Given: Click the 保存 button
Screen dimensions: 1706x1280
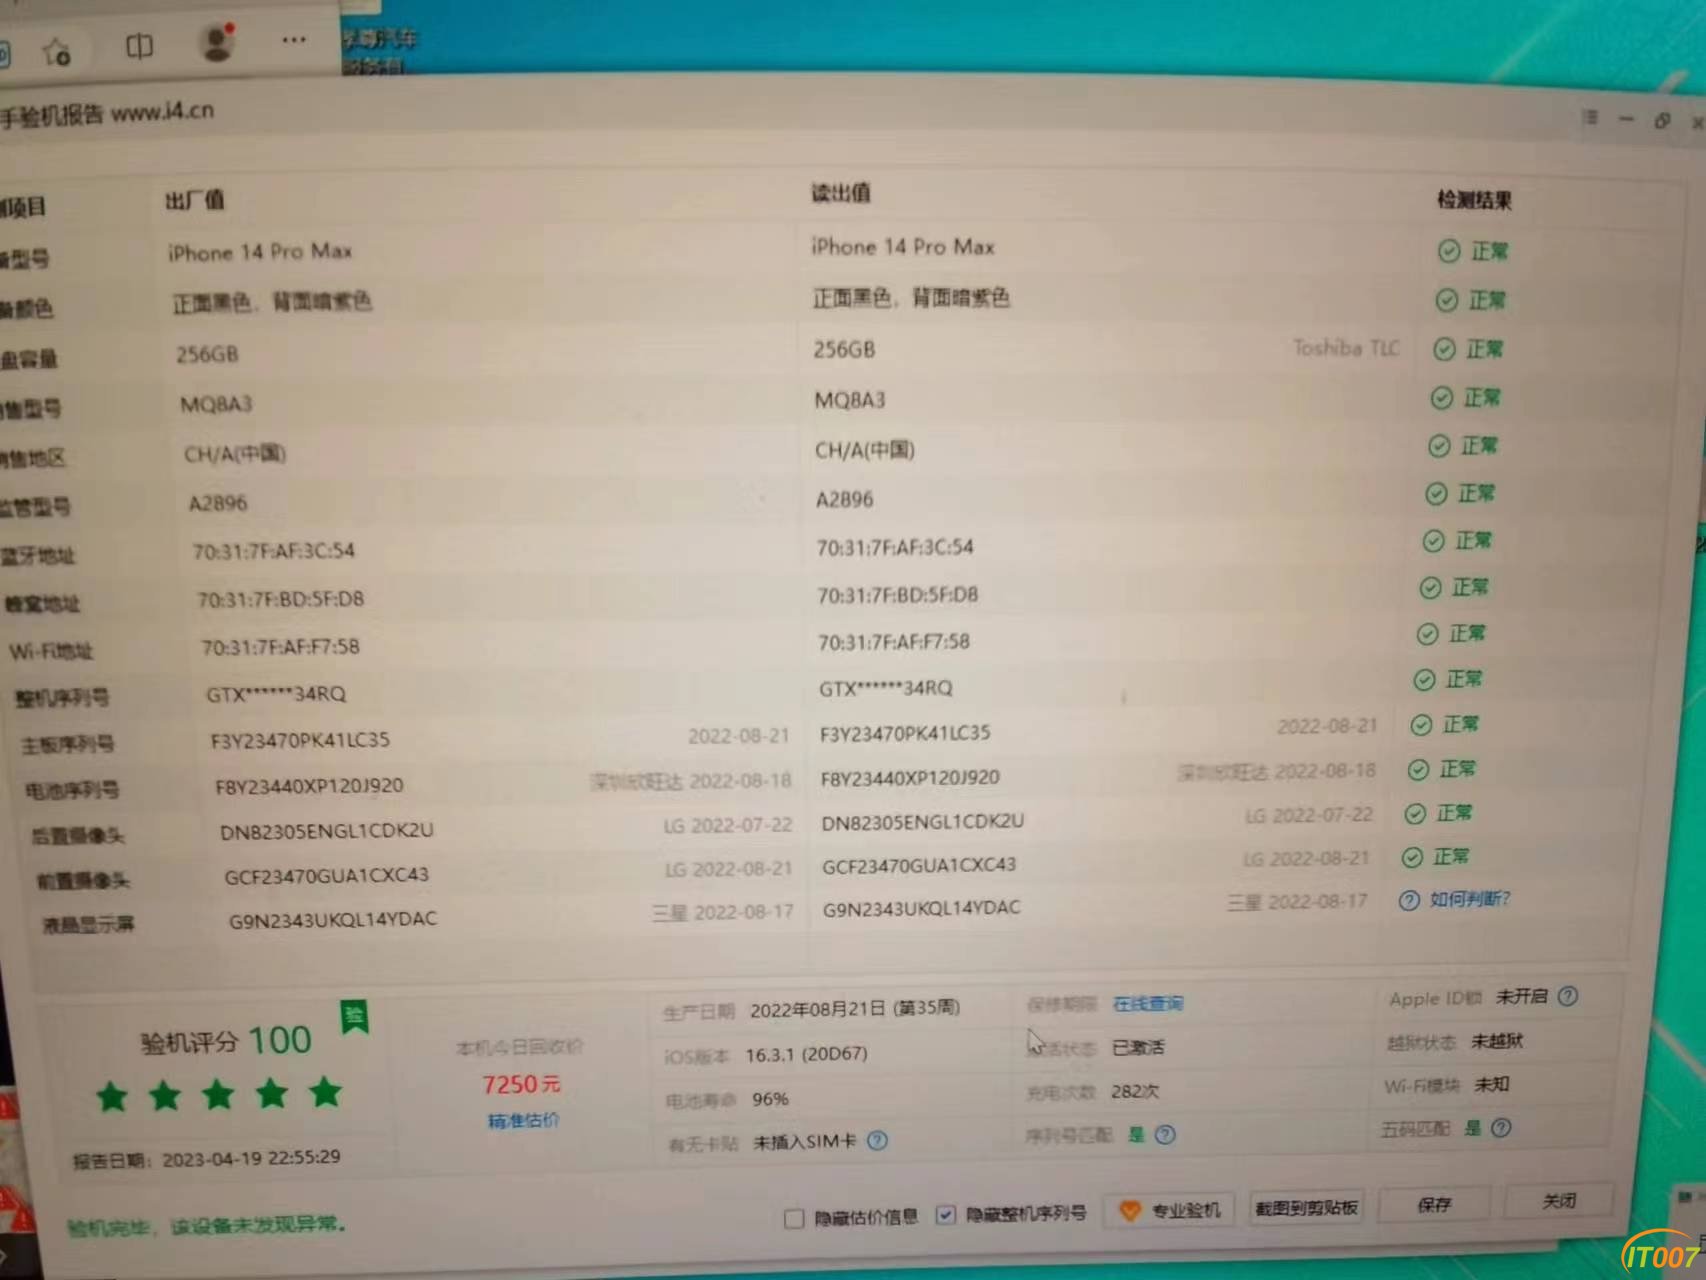Looking at the screenshot, I should 1434,1205.
